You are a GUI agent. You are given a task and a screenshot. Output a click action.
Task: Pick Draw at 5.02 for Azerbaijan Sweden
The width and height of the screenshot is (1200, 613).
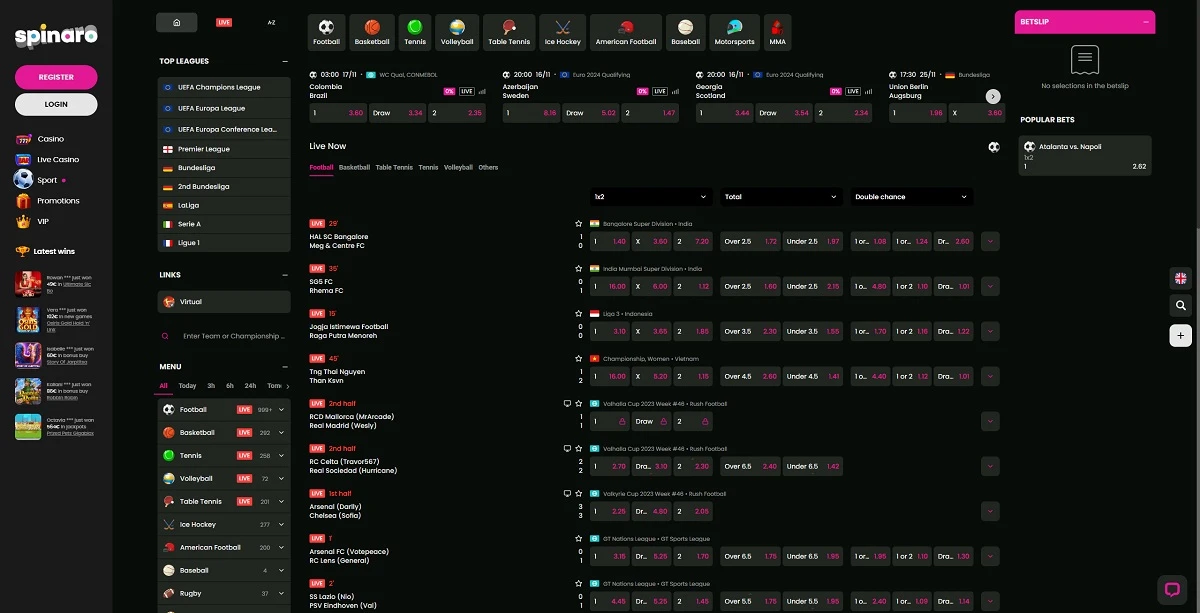(x=593, y=113)
